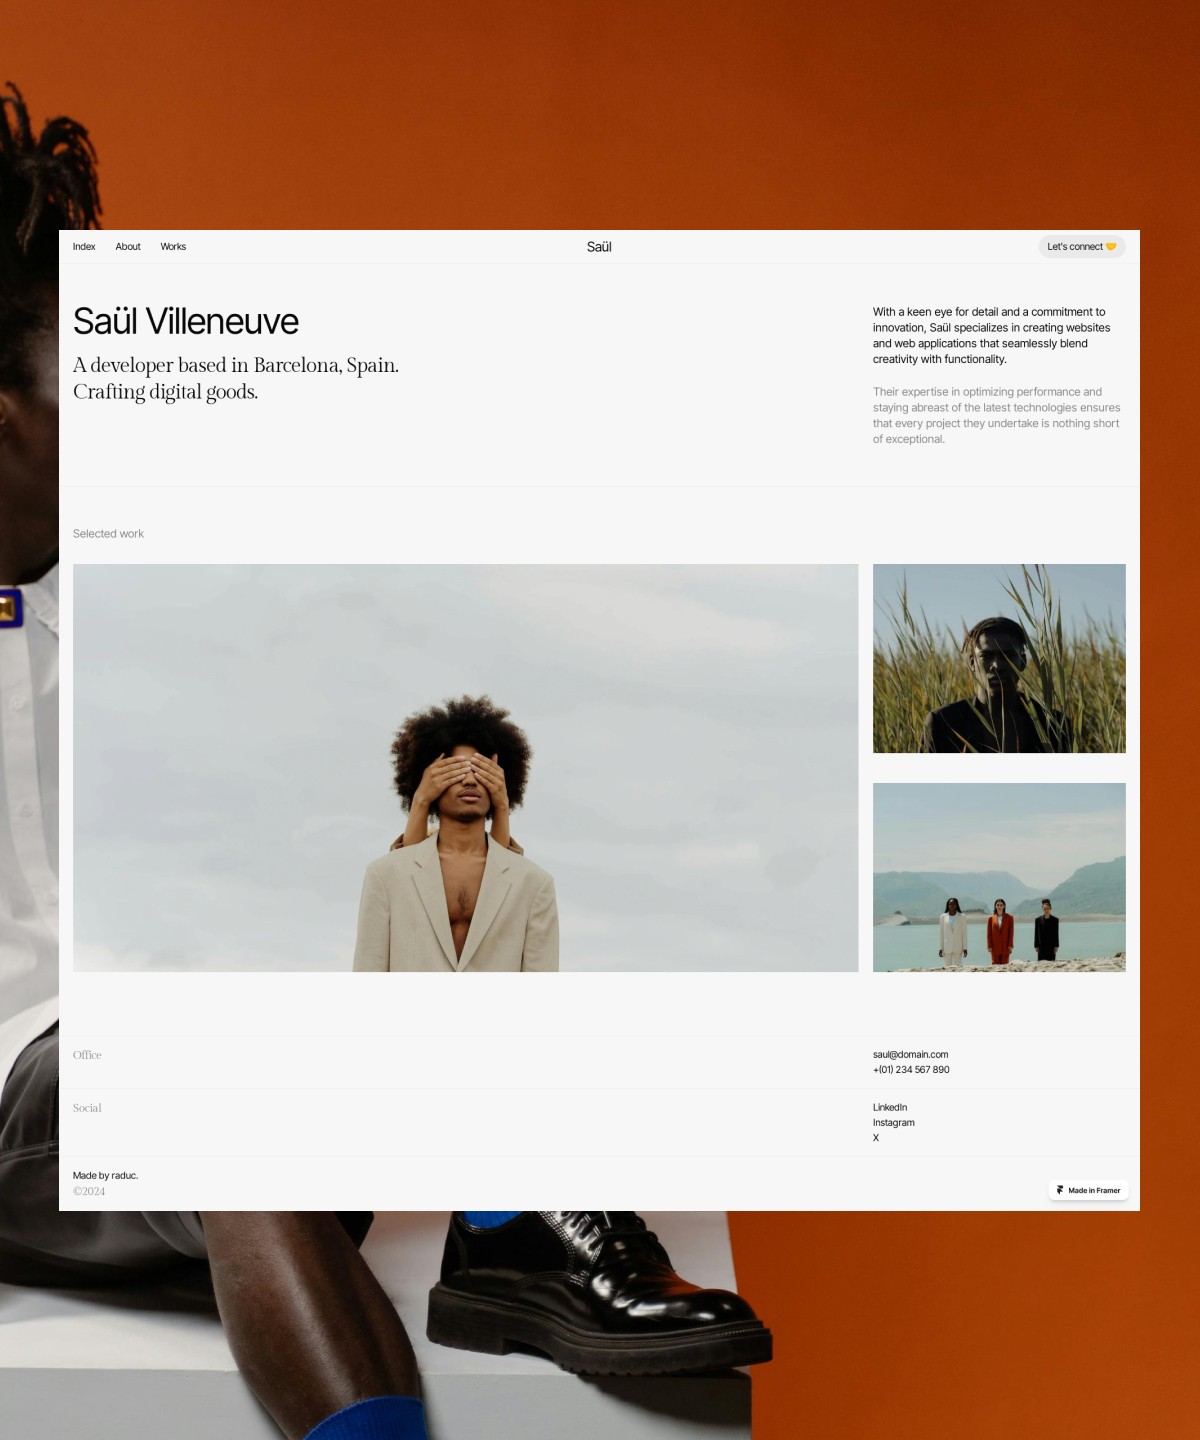Open the X social link
Screen dimensions: 1200x1440
pyautogui.click(x=876, y=1138)
